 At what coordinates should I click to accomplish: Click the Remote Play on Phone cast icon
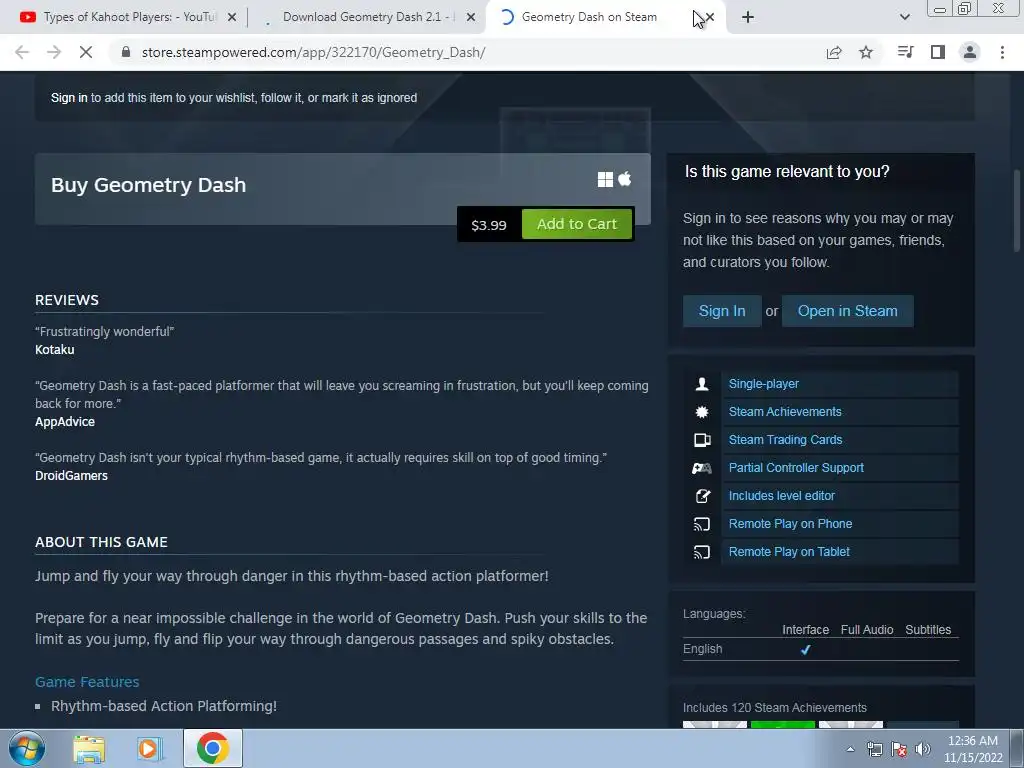702,524
